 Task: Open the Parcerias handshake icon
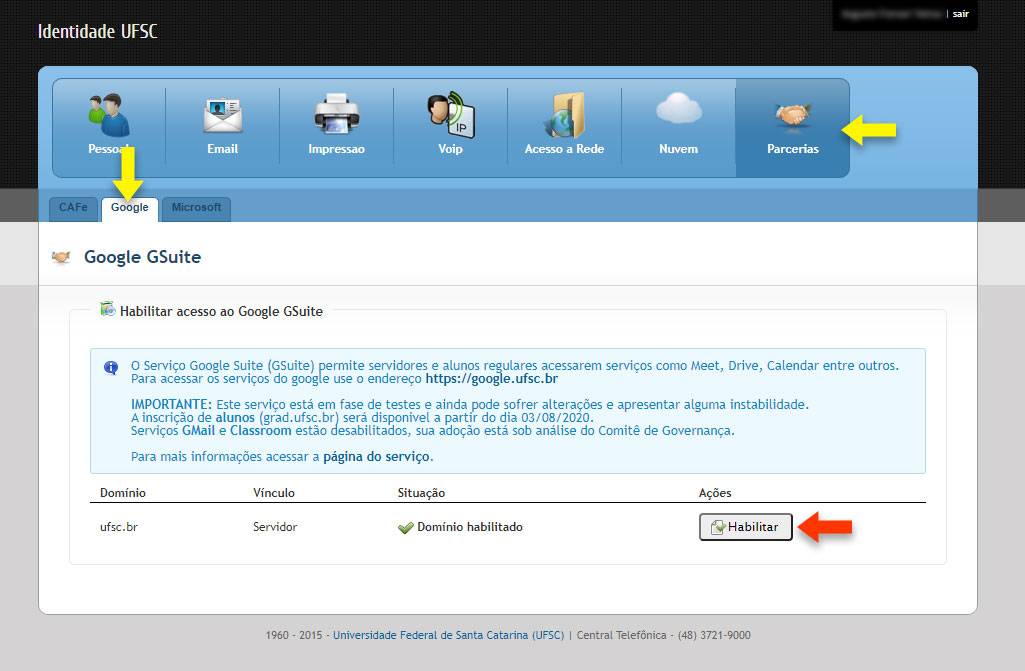click(x=793, y=115)
